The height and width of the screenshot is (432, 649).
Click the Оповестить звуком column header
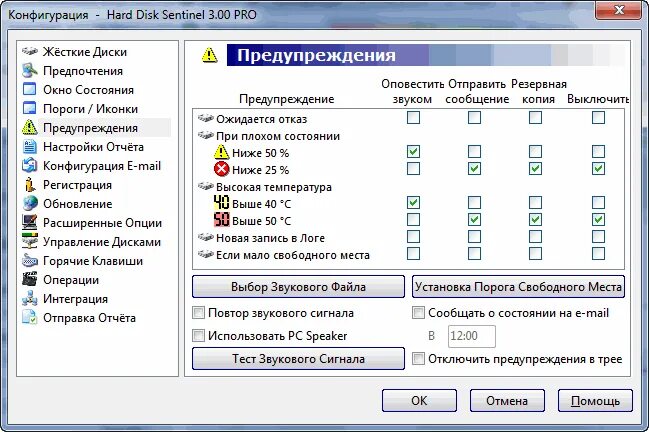click(413, 91)
